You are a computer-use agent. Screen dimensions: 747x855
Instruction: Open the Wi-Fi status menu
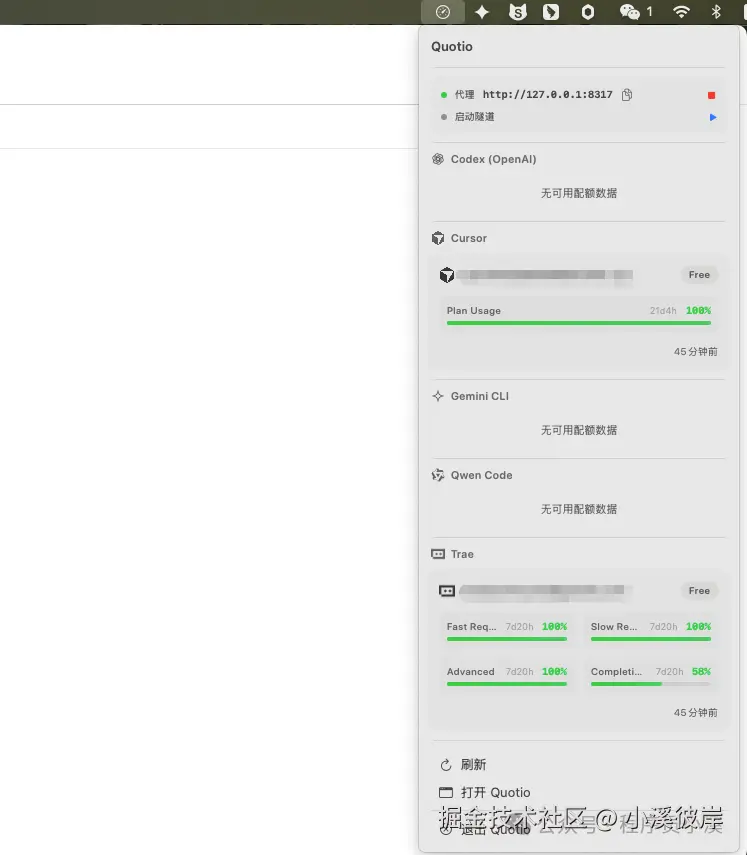coord(681,12)
